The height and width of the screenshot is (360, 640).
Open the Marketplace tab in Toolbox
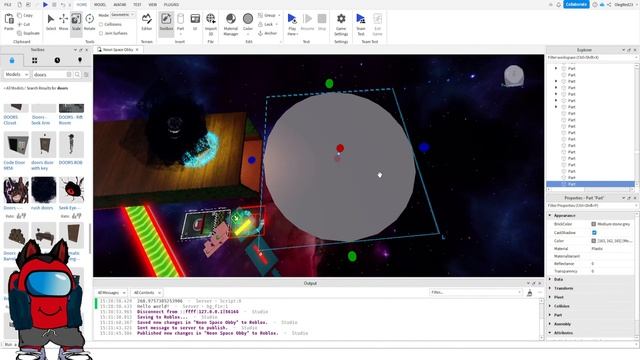pos(12,60)
